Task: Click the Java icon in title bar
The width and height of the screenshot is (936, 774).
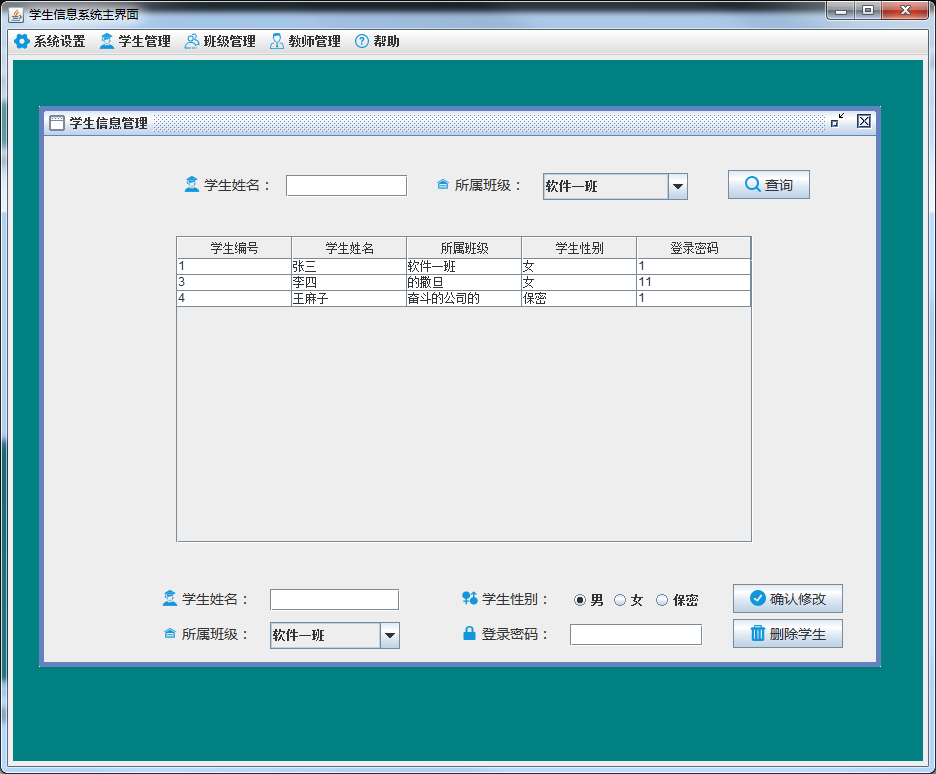Action: point(16,14)
